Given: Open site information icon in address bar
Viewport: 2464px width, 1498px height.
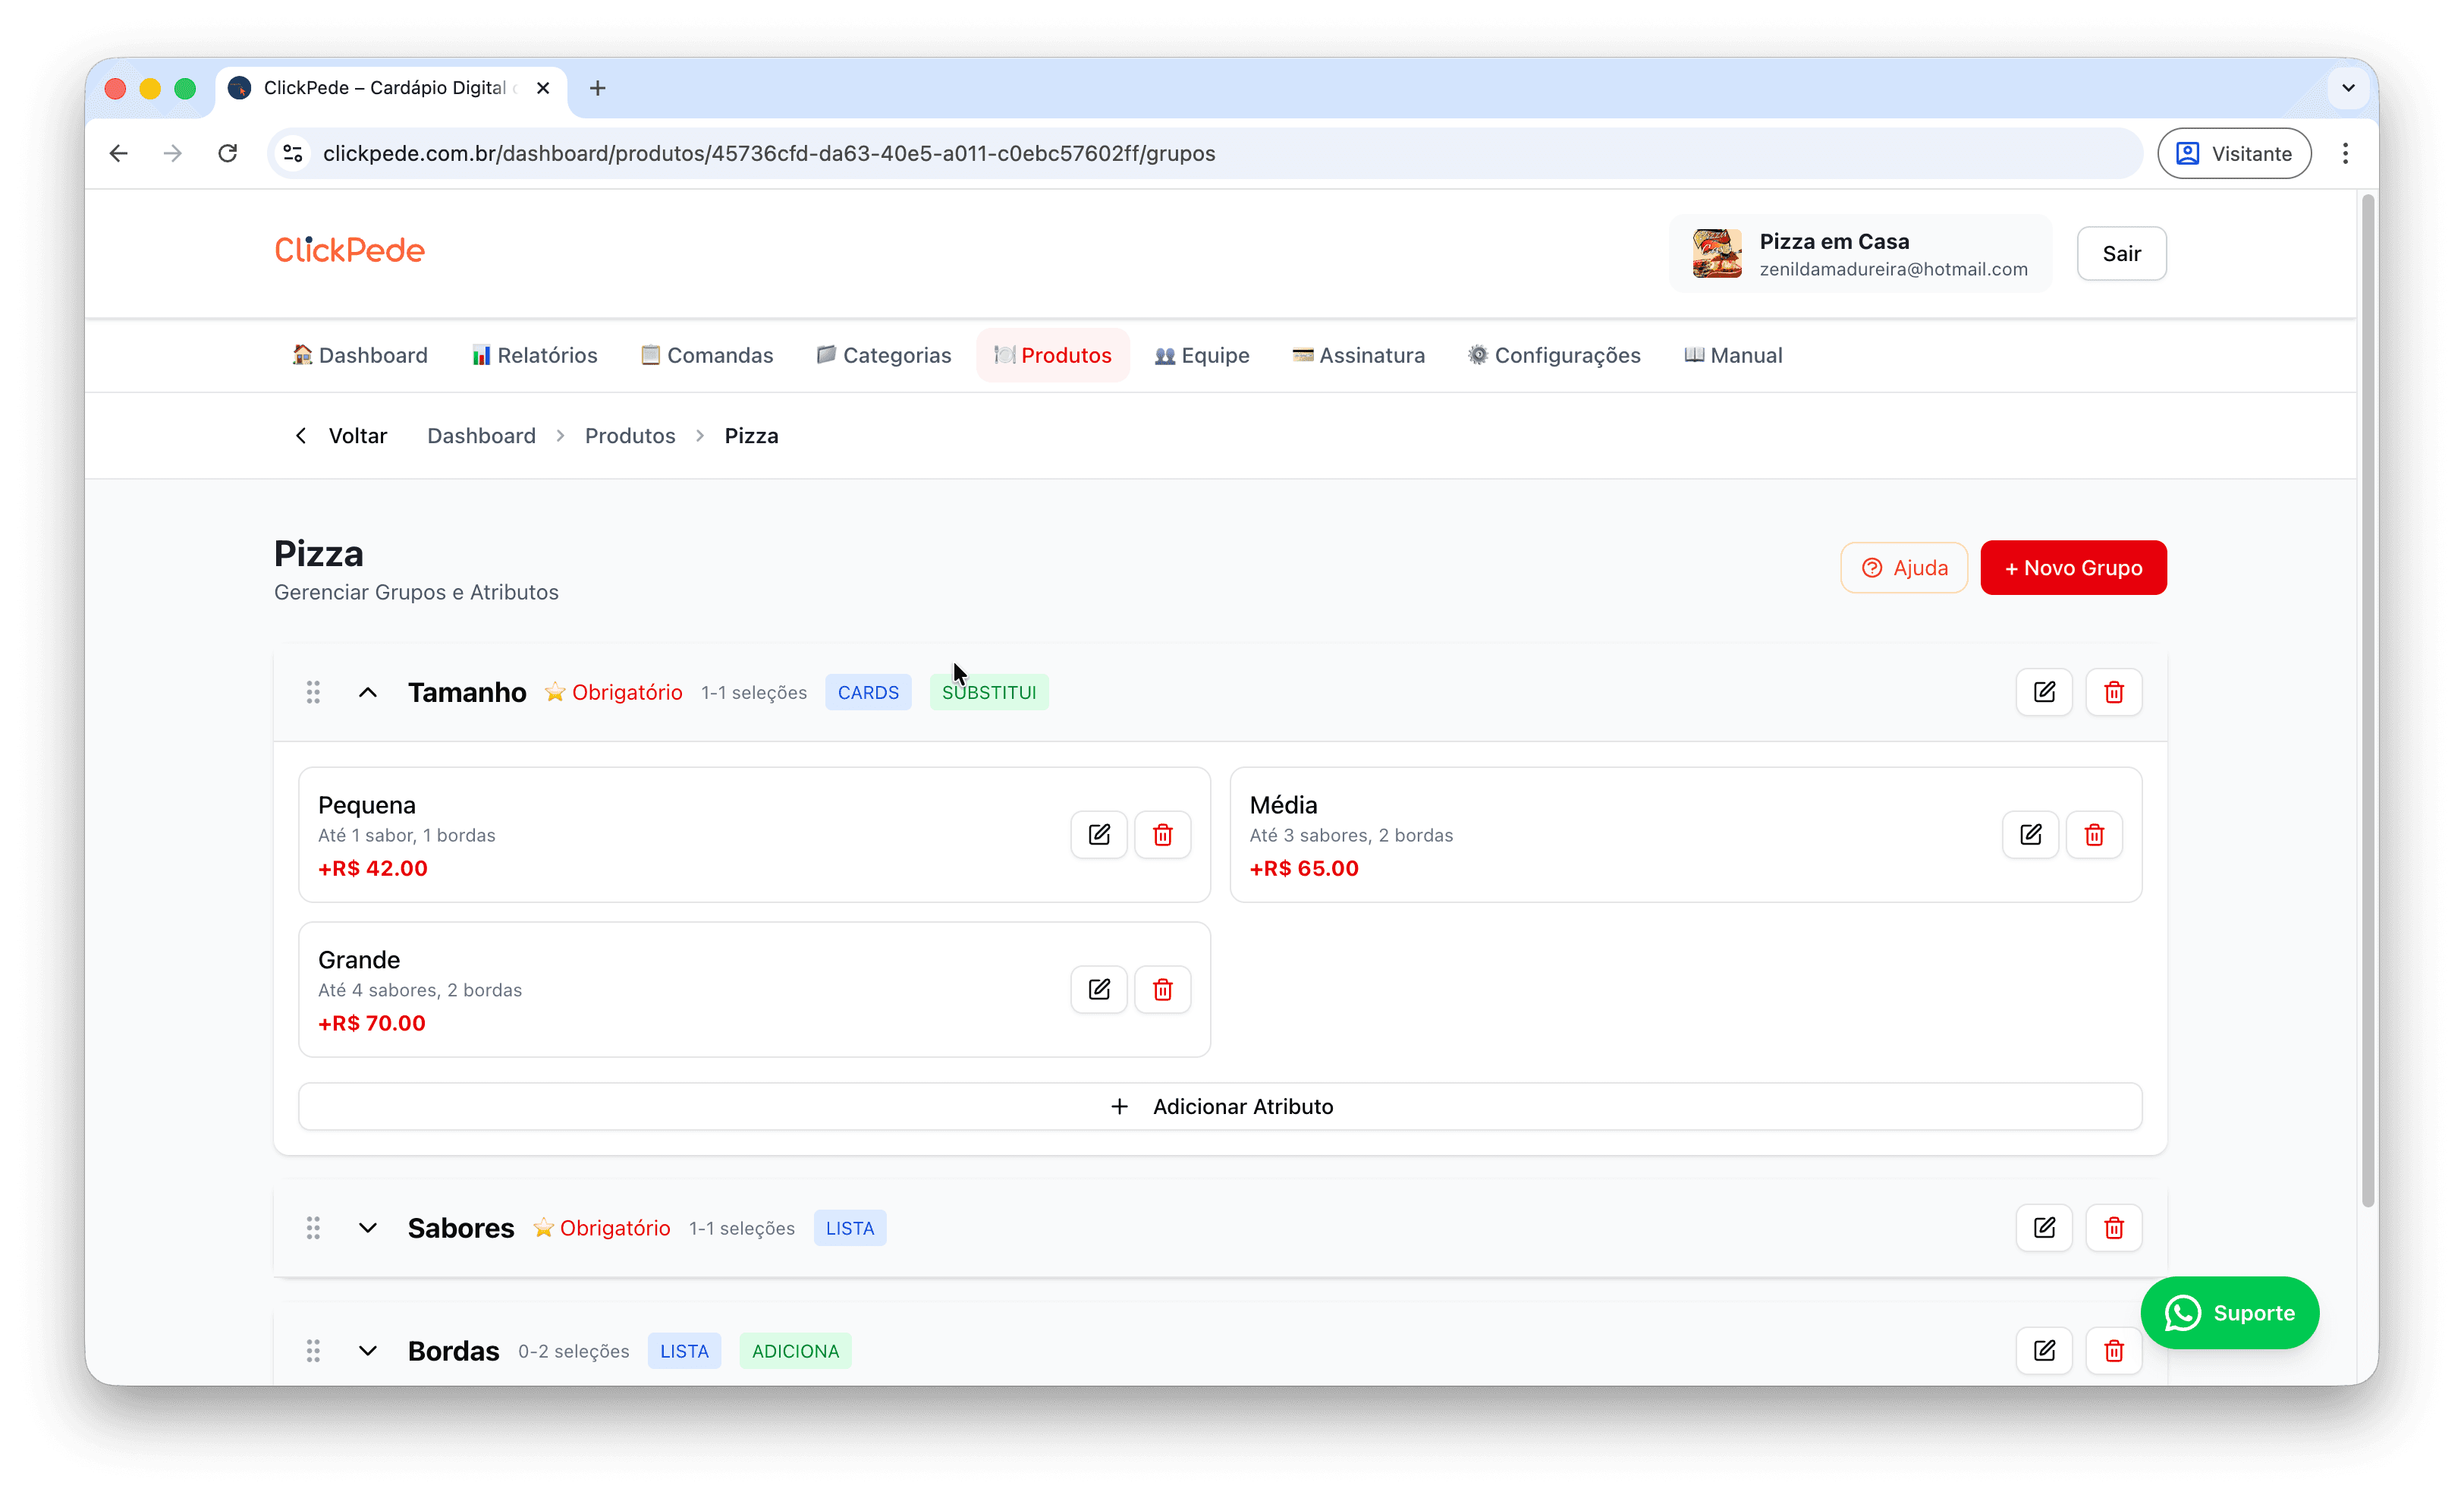Looking at the screenshot, I should 293,153.
